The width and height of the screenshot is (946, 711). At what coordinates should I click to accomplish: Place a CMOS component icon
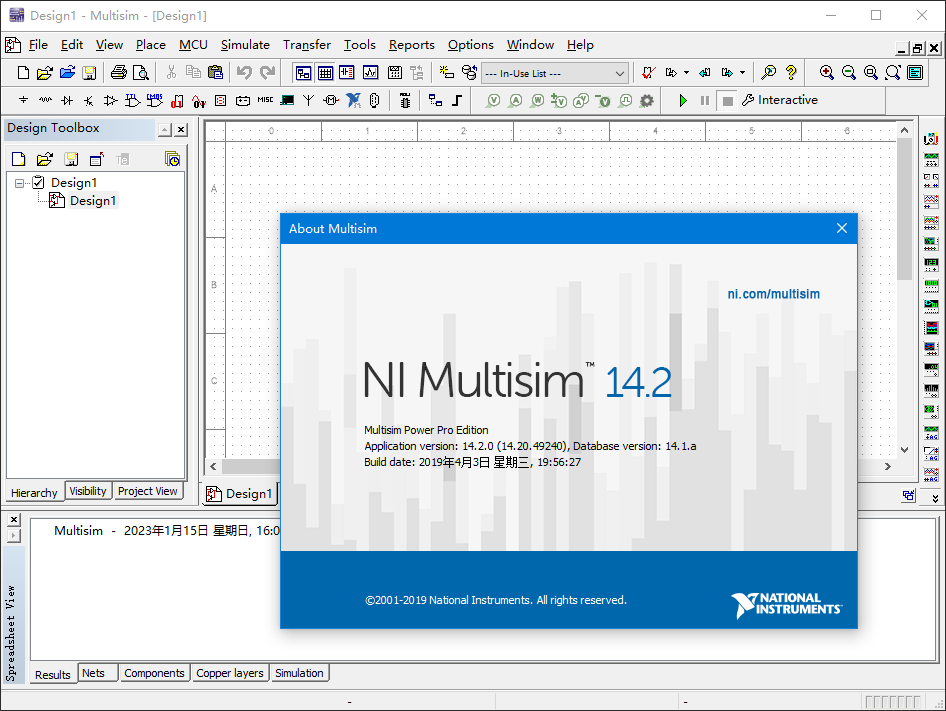coord(154,100)
